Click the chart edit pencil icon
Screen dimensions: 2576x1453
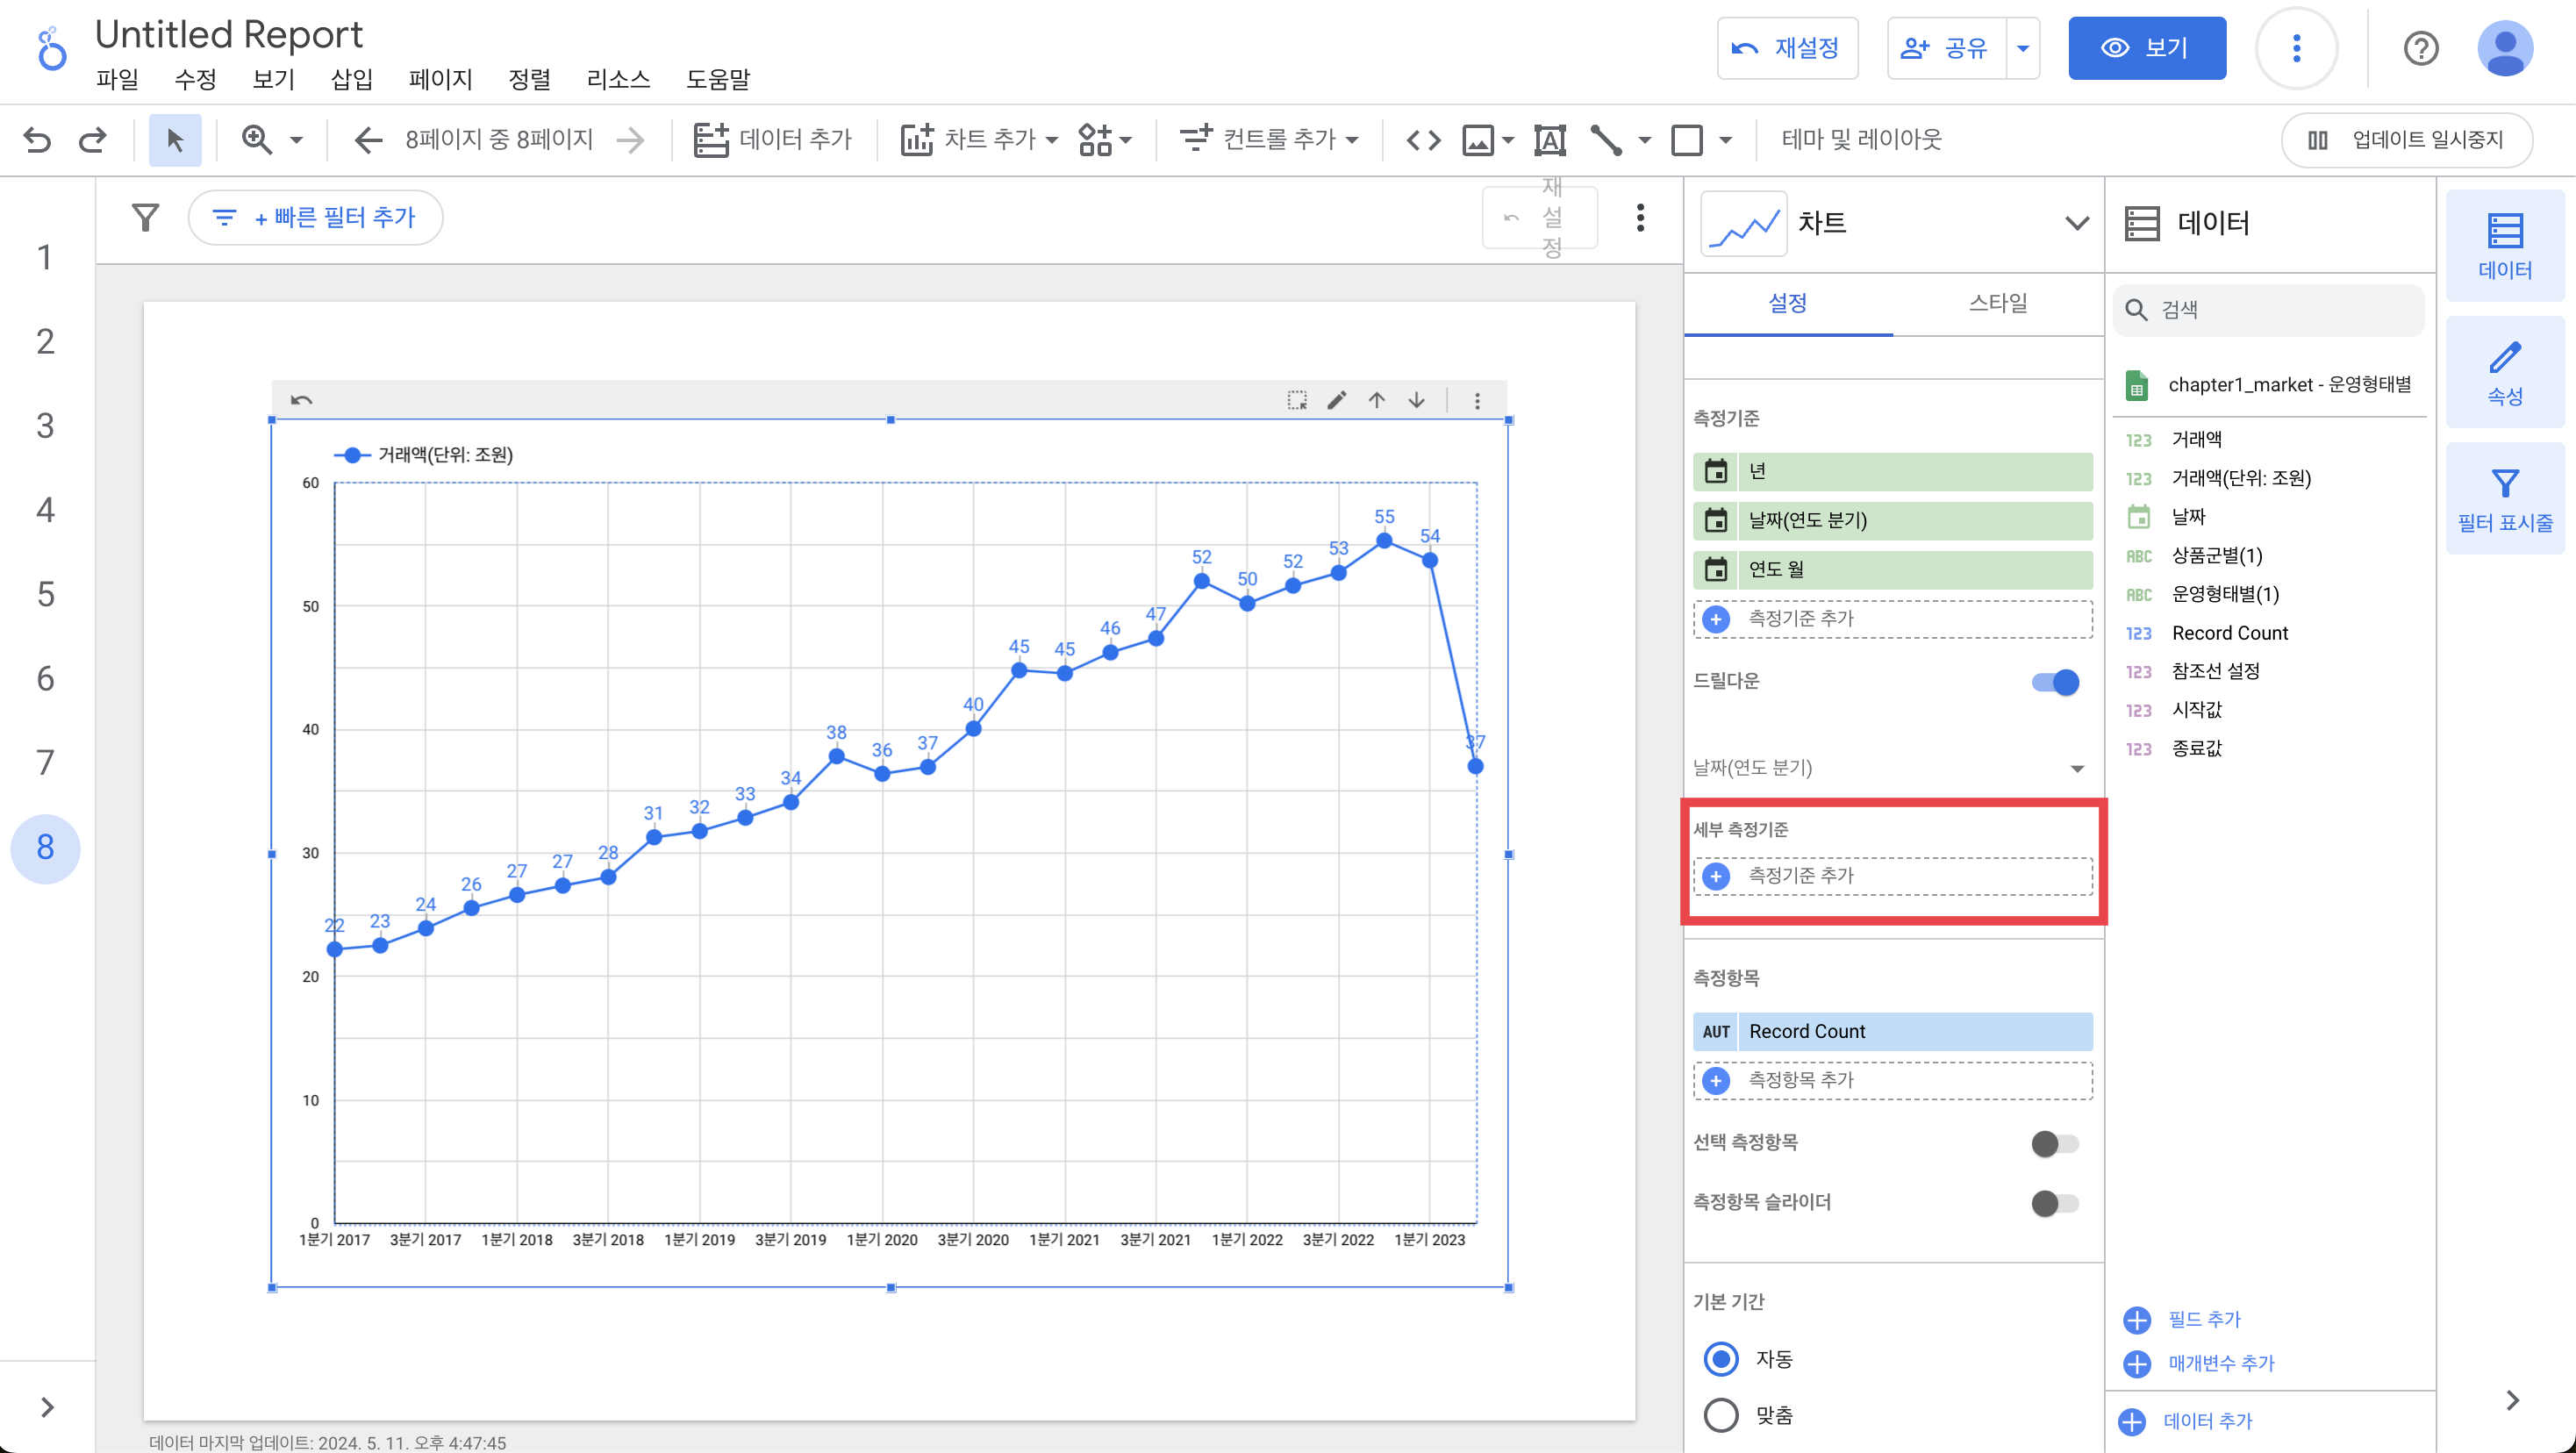(x=1336, y=400)
